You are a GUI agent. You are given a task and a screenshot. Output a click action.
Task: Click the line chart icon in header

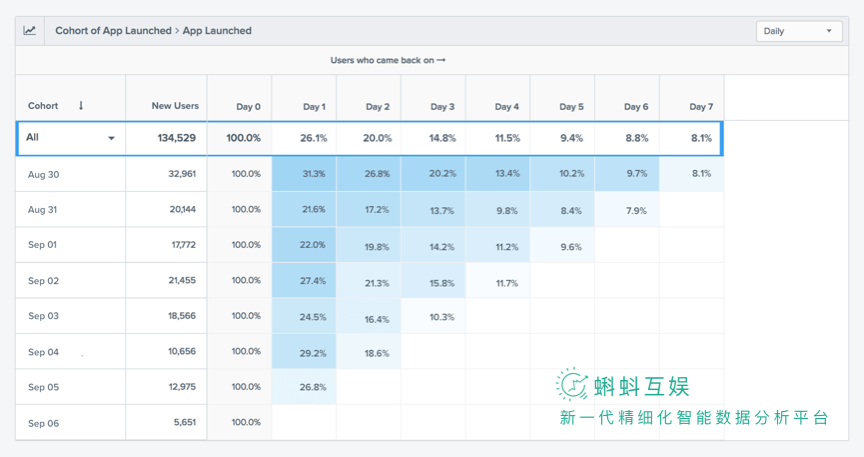(30, 31)
